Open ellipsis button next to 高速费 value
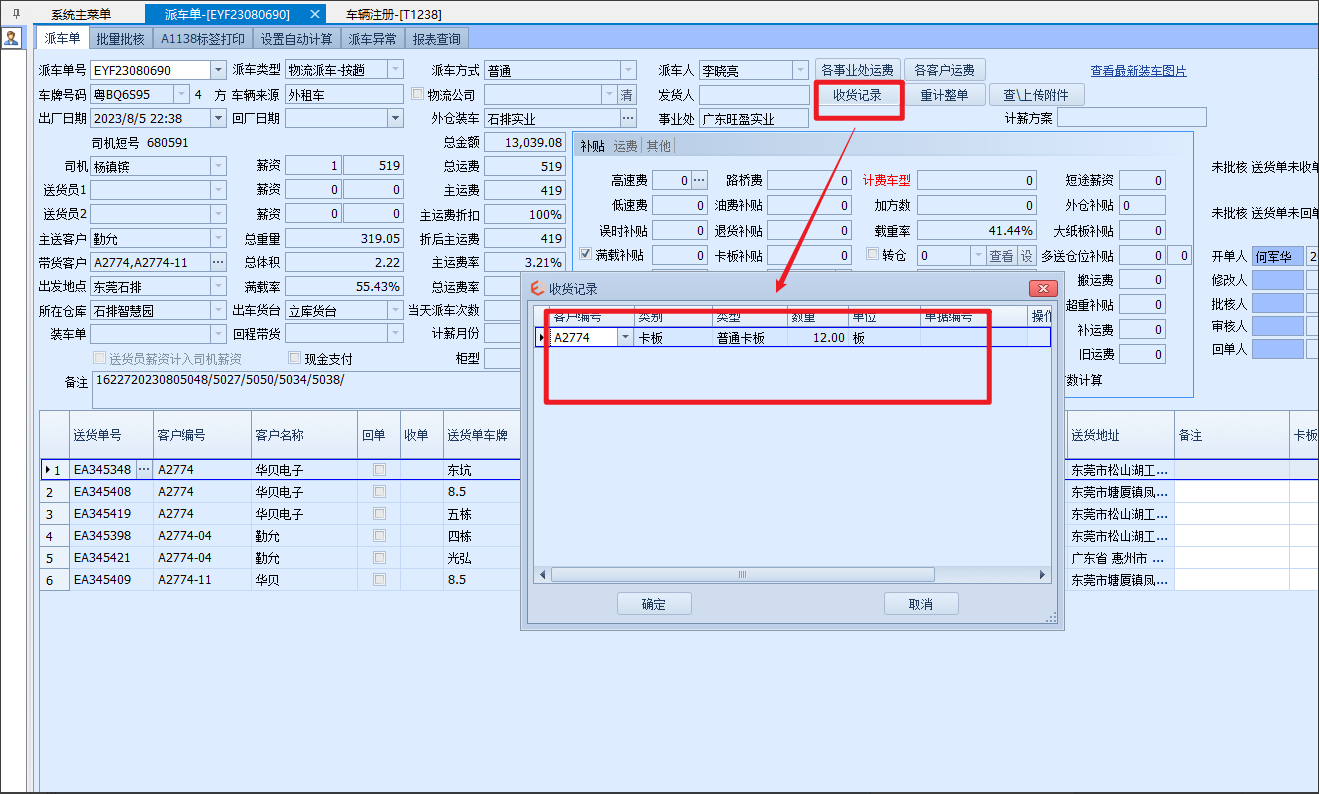1319x794 pixels. [700, 180]
